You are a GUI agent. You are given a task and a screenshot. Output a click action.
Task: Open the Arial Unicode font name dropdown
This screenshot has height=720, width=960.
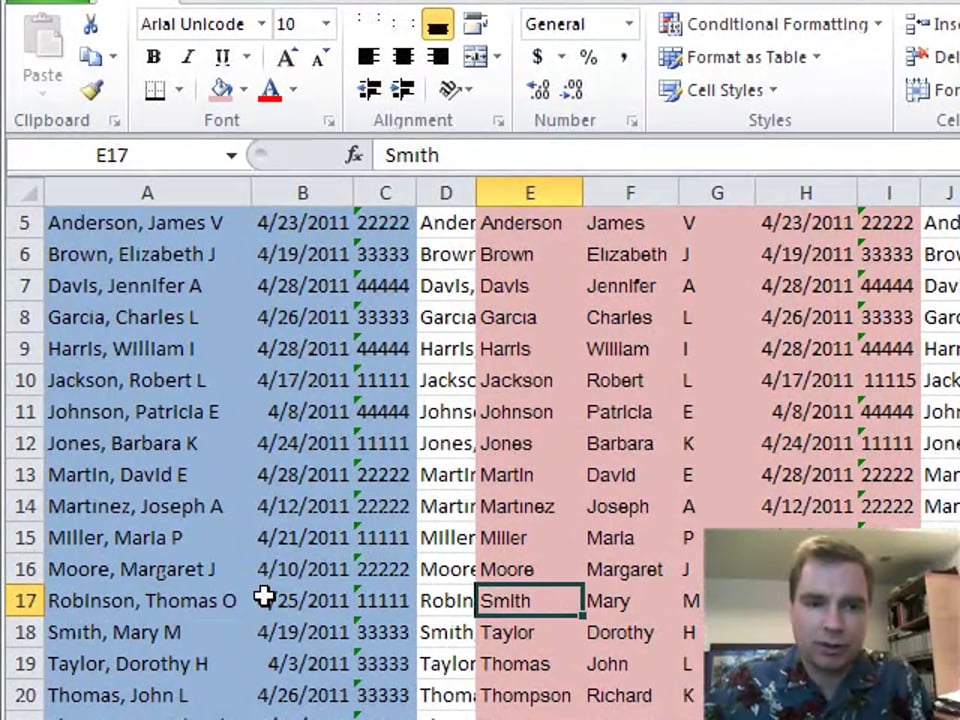click(x=261, y=24)
